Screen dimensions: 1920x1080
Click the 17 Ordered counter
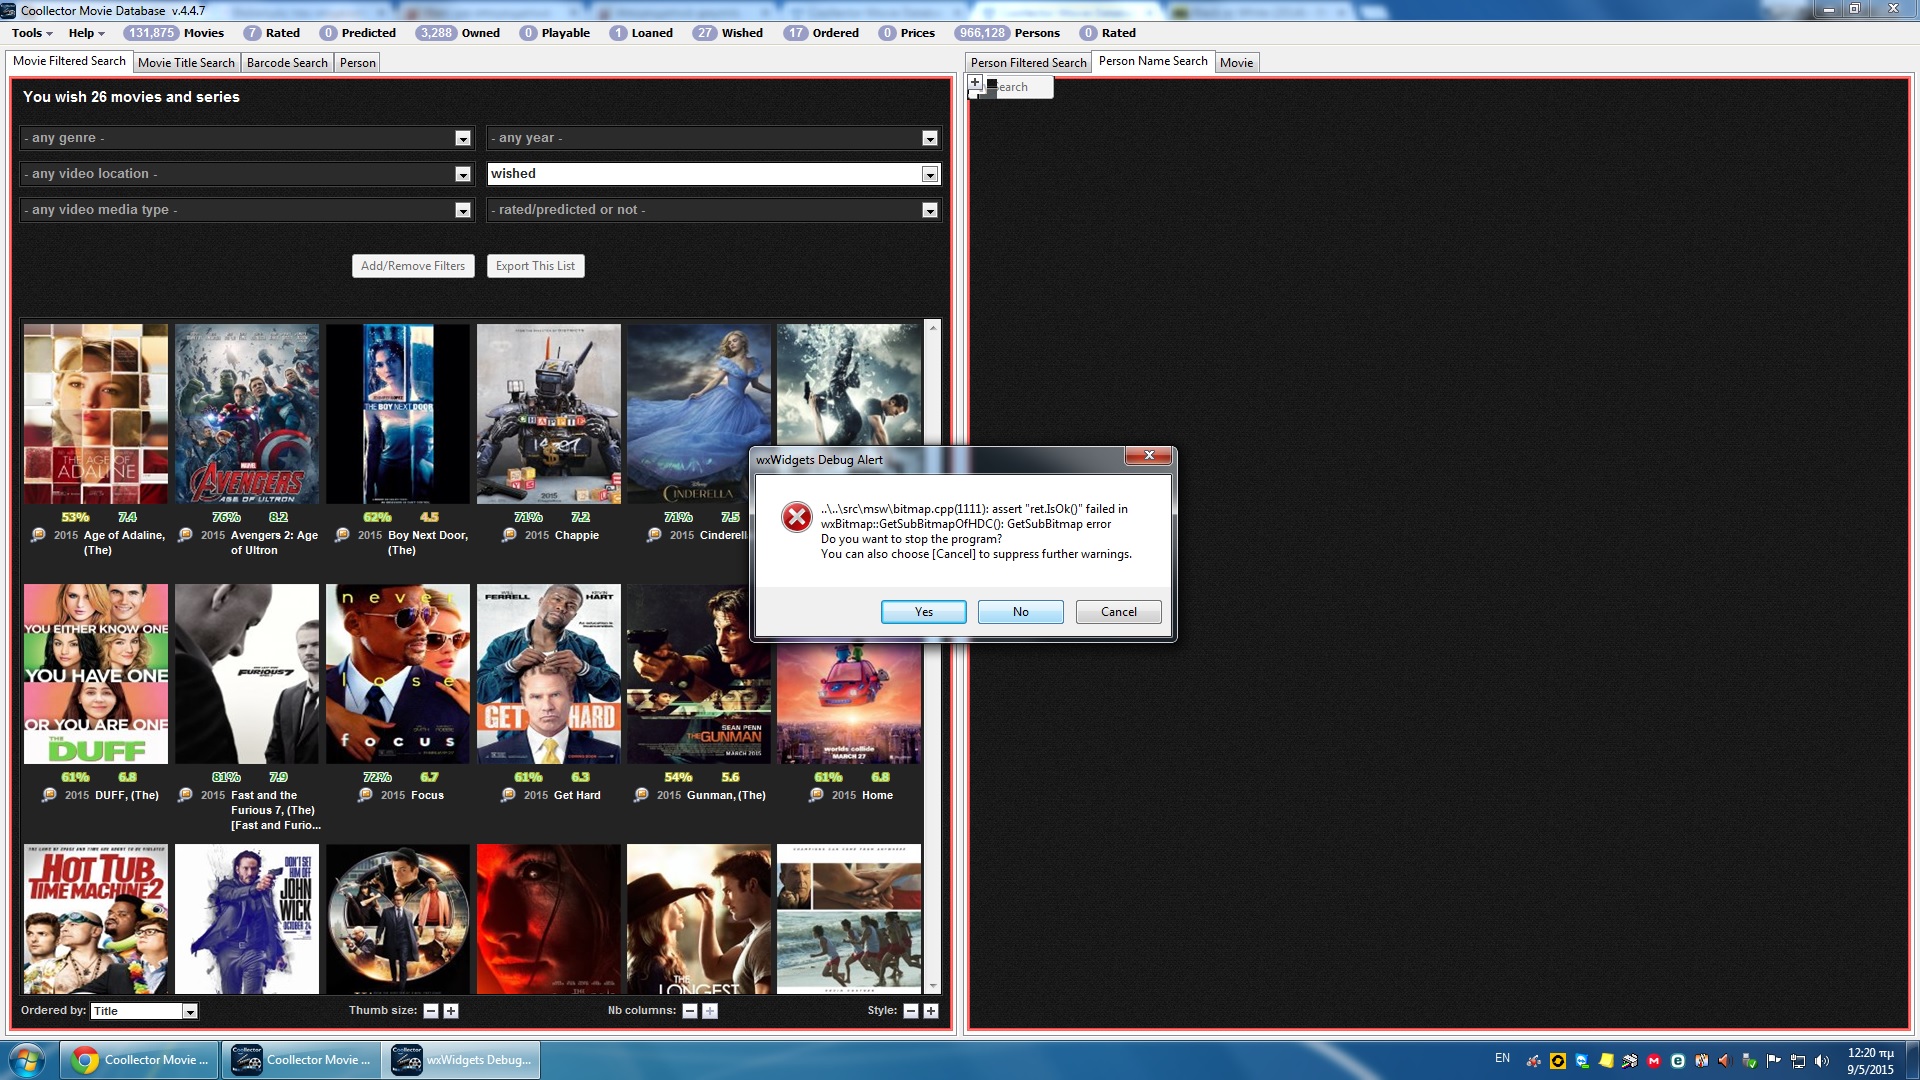click(x=822, y=33)
